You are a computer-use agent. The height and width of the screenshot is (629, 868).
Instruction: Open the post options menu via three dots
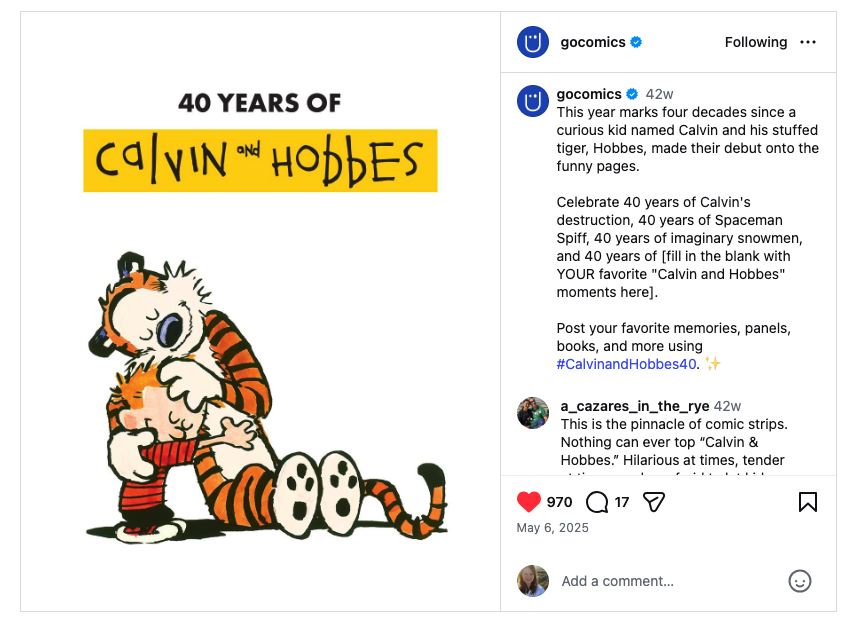(808, 42)
